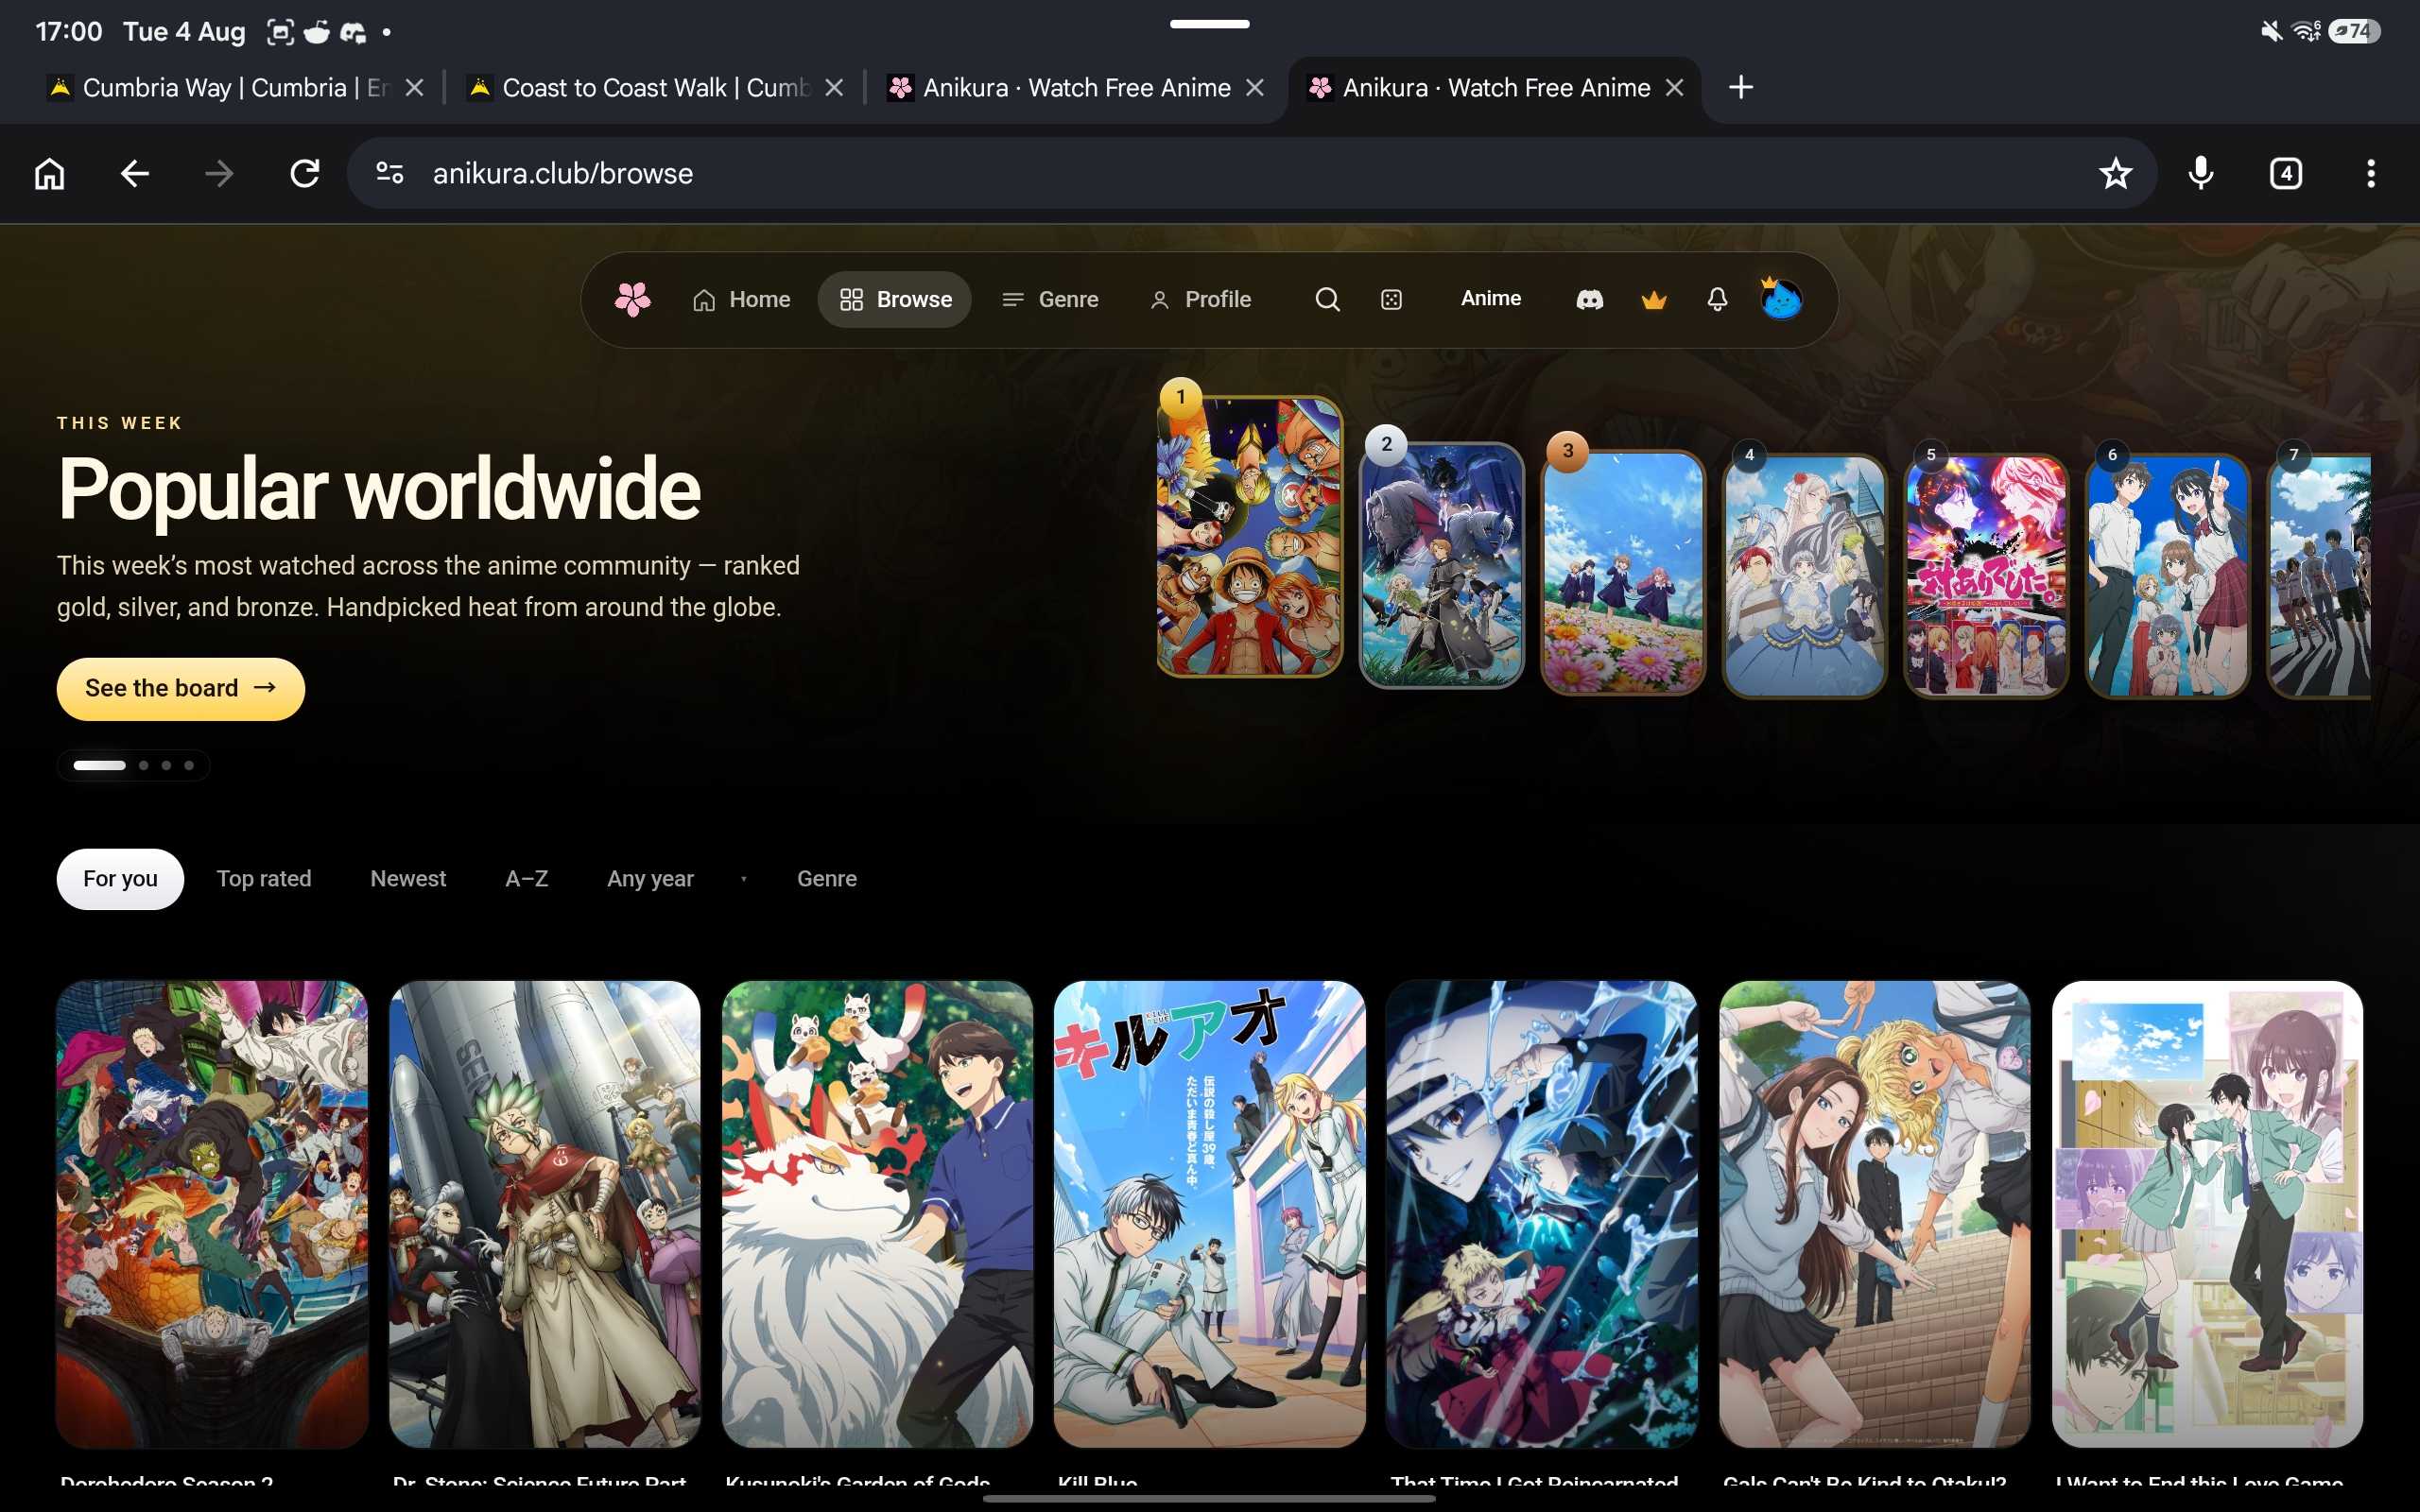
Task: Select the fourth carousel slide dot
Action: [x=189, y=765]
